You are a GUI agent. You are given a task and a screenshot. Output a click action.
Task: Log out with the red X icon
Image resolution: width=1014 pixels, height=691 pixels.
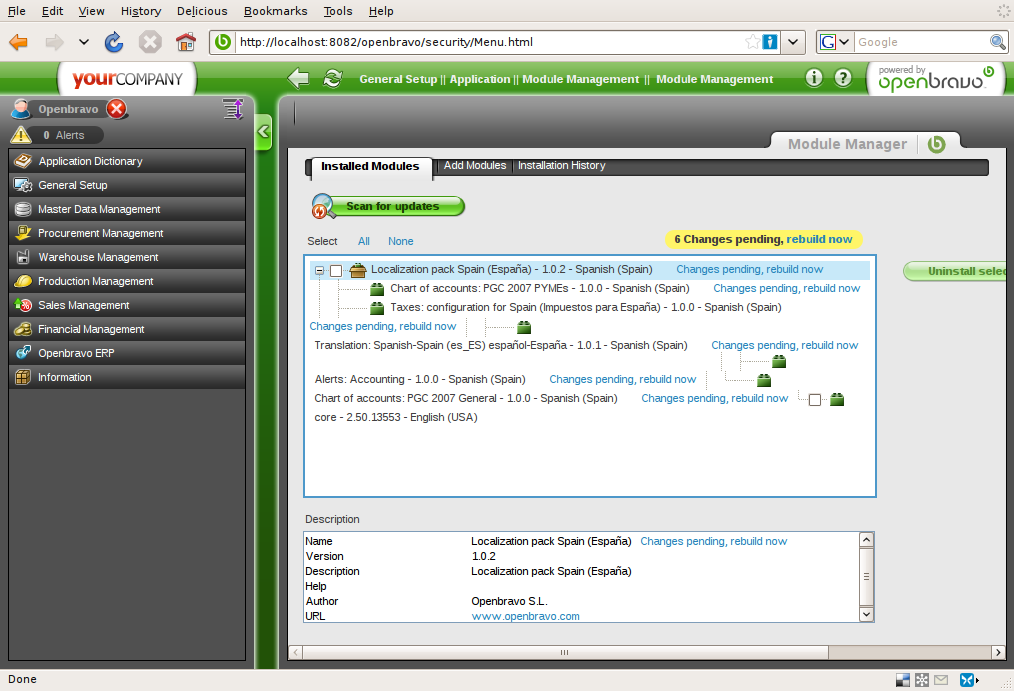coord(116,109)
